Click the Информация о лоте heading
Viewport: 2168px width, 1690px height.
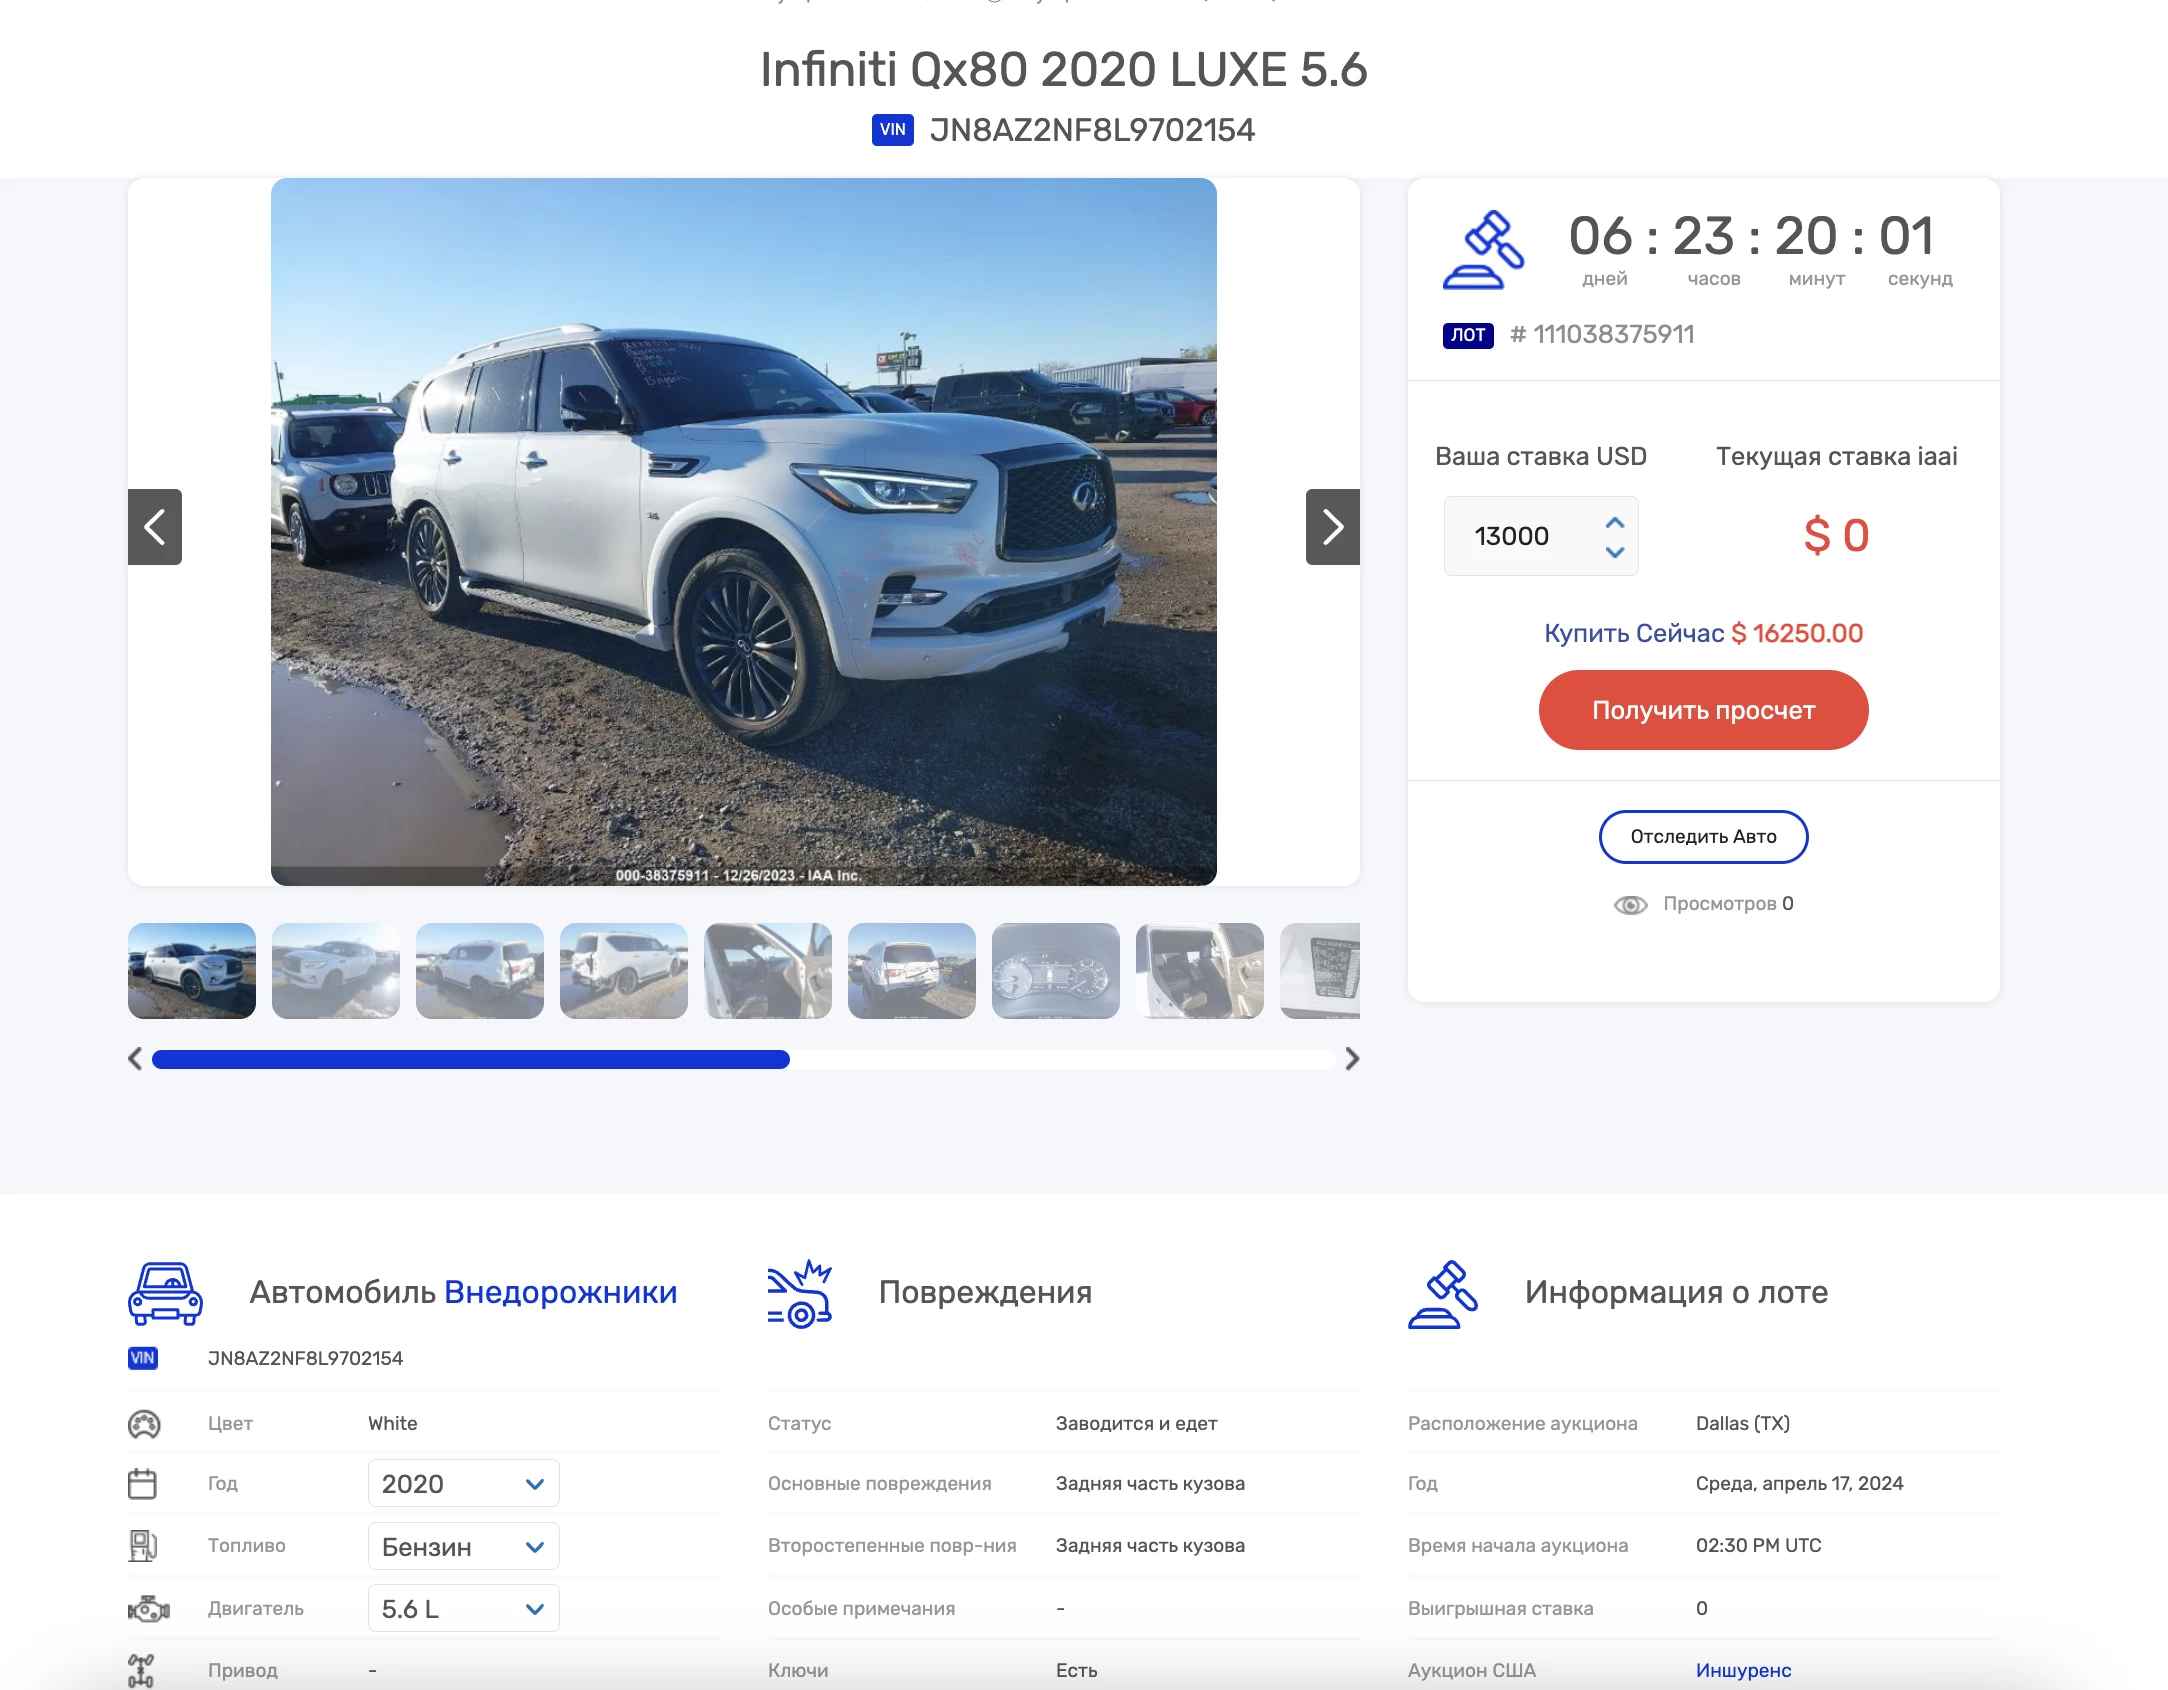[1676, 1293]
